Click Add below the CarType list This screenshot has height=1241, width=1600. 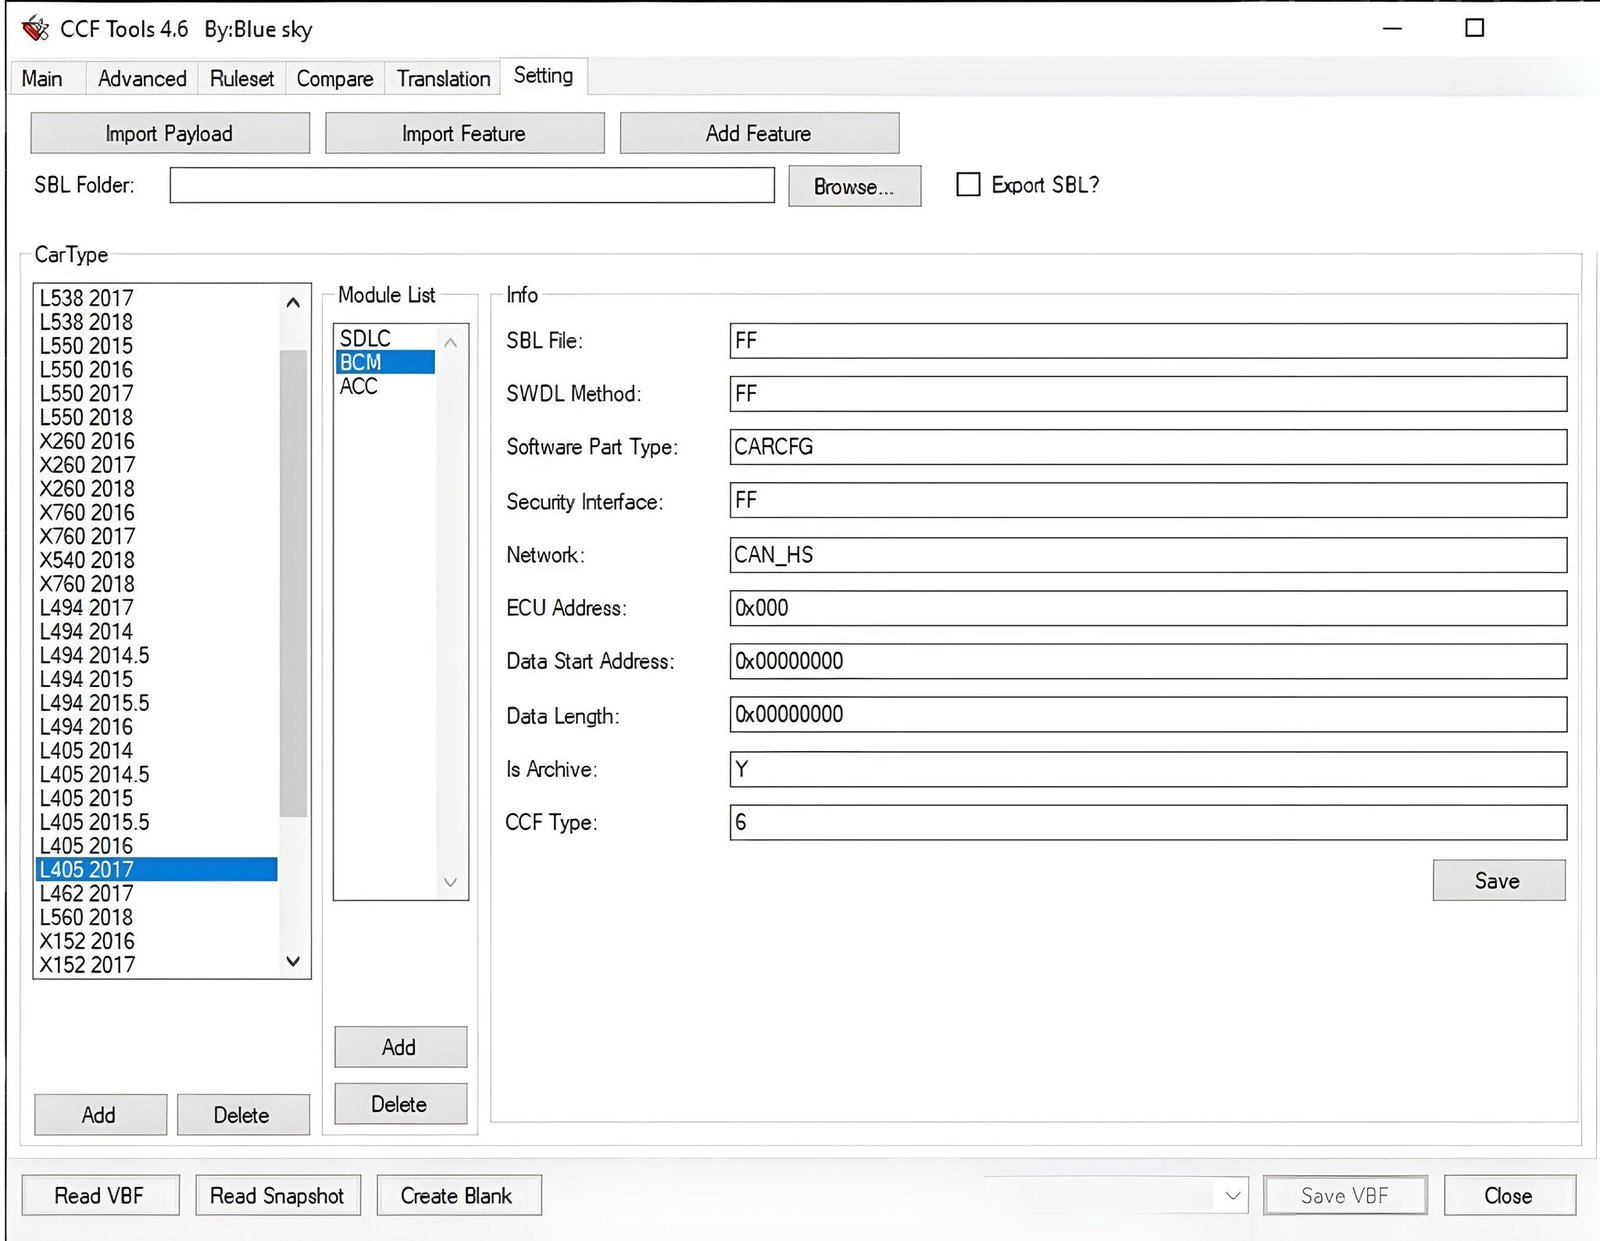(x=100, y=1114)
